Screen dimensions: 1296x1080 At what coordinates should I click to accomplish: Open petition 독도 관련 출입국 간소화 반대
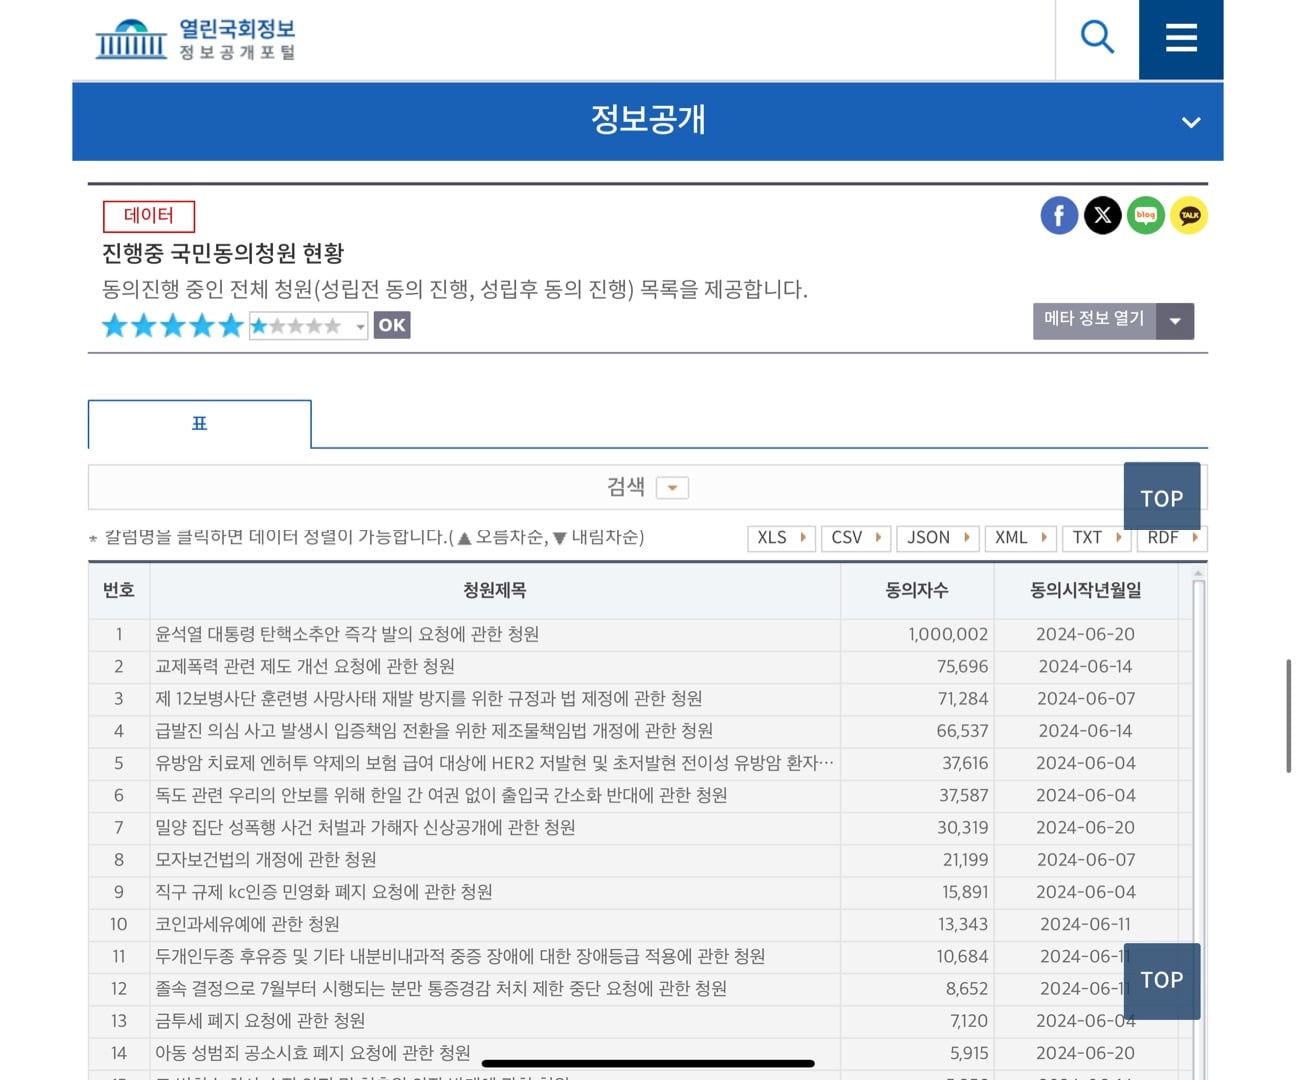coord(441,795)
